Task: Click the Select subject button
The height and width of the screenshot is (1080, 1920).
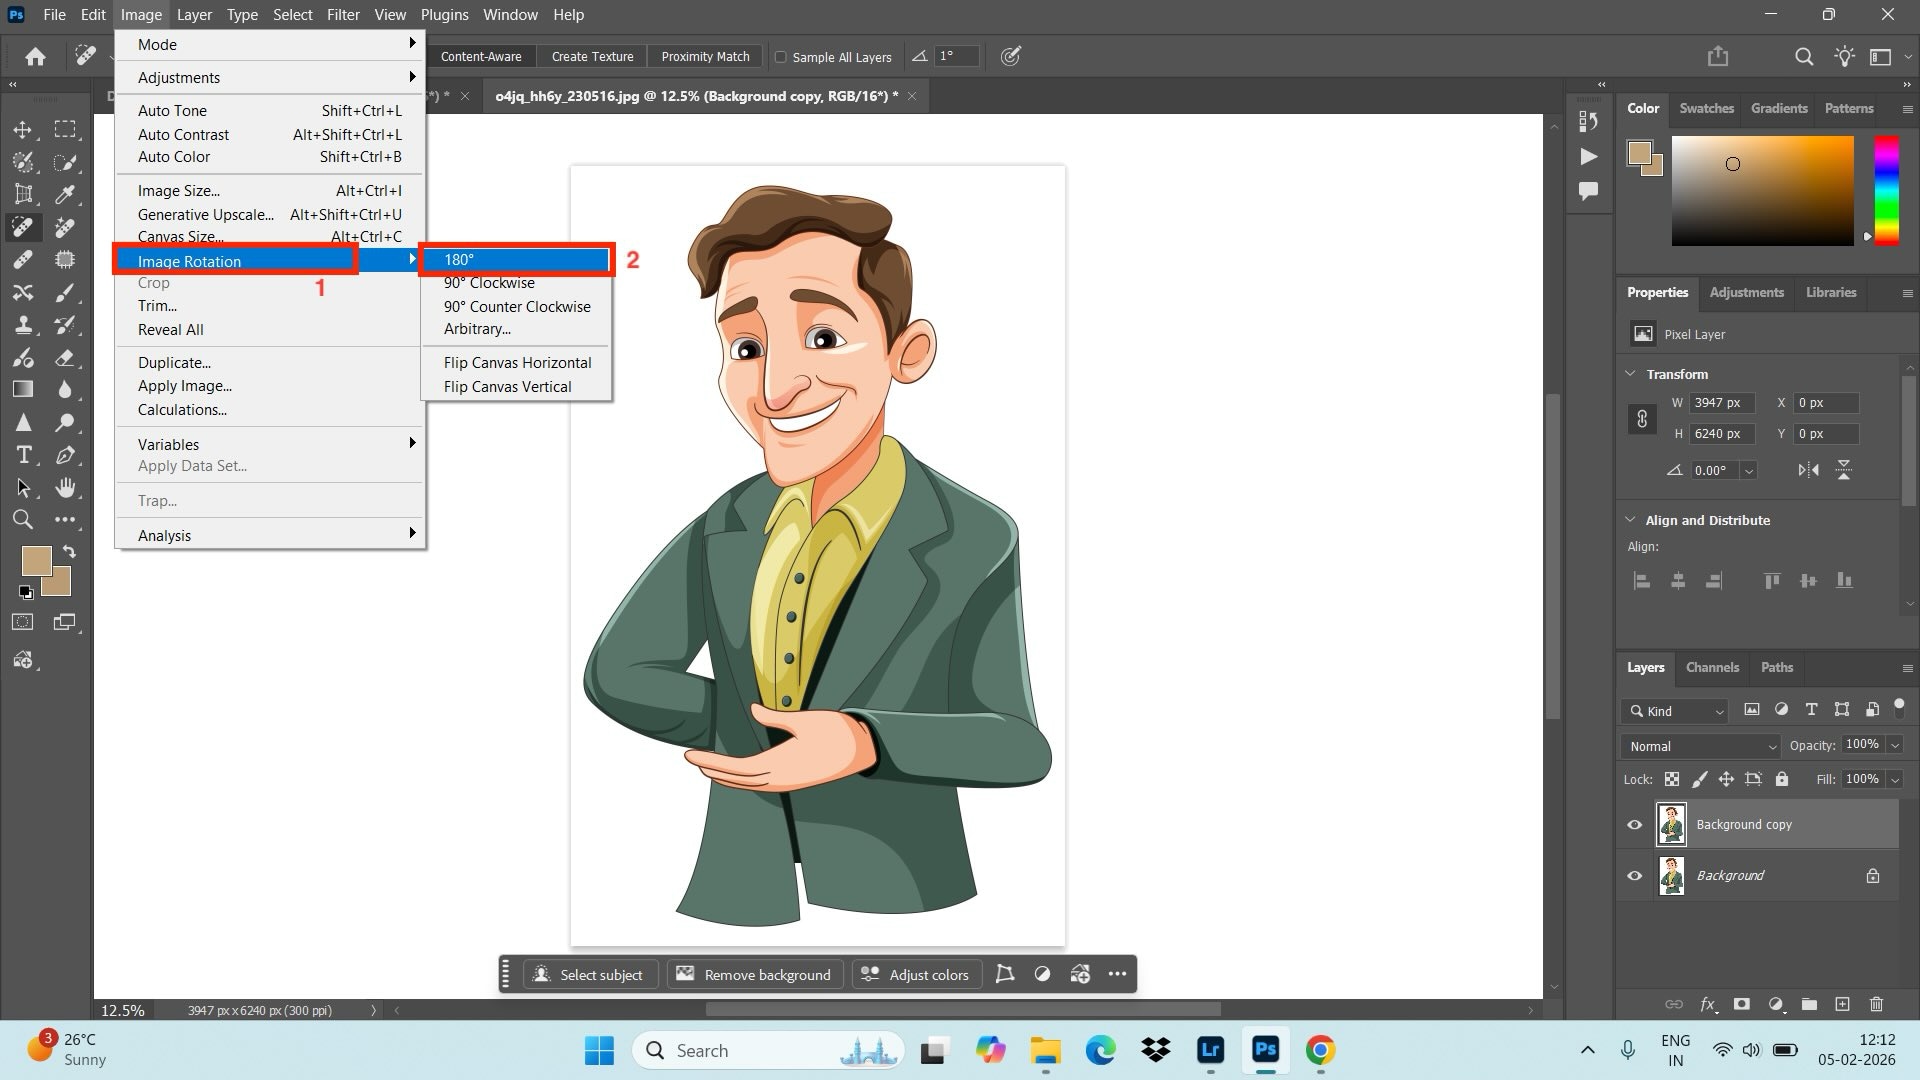Action: coord(590,974)
